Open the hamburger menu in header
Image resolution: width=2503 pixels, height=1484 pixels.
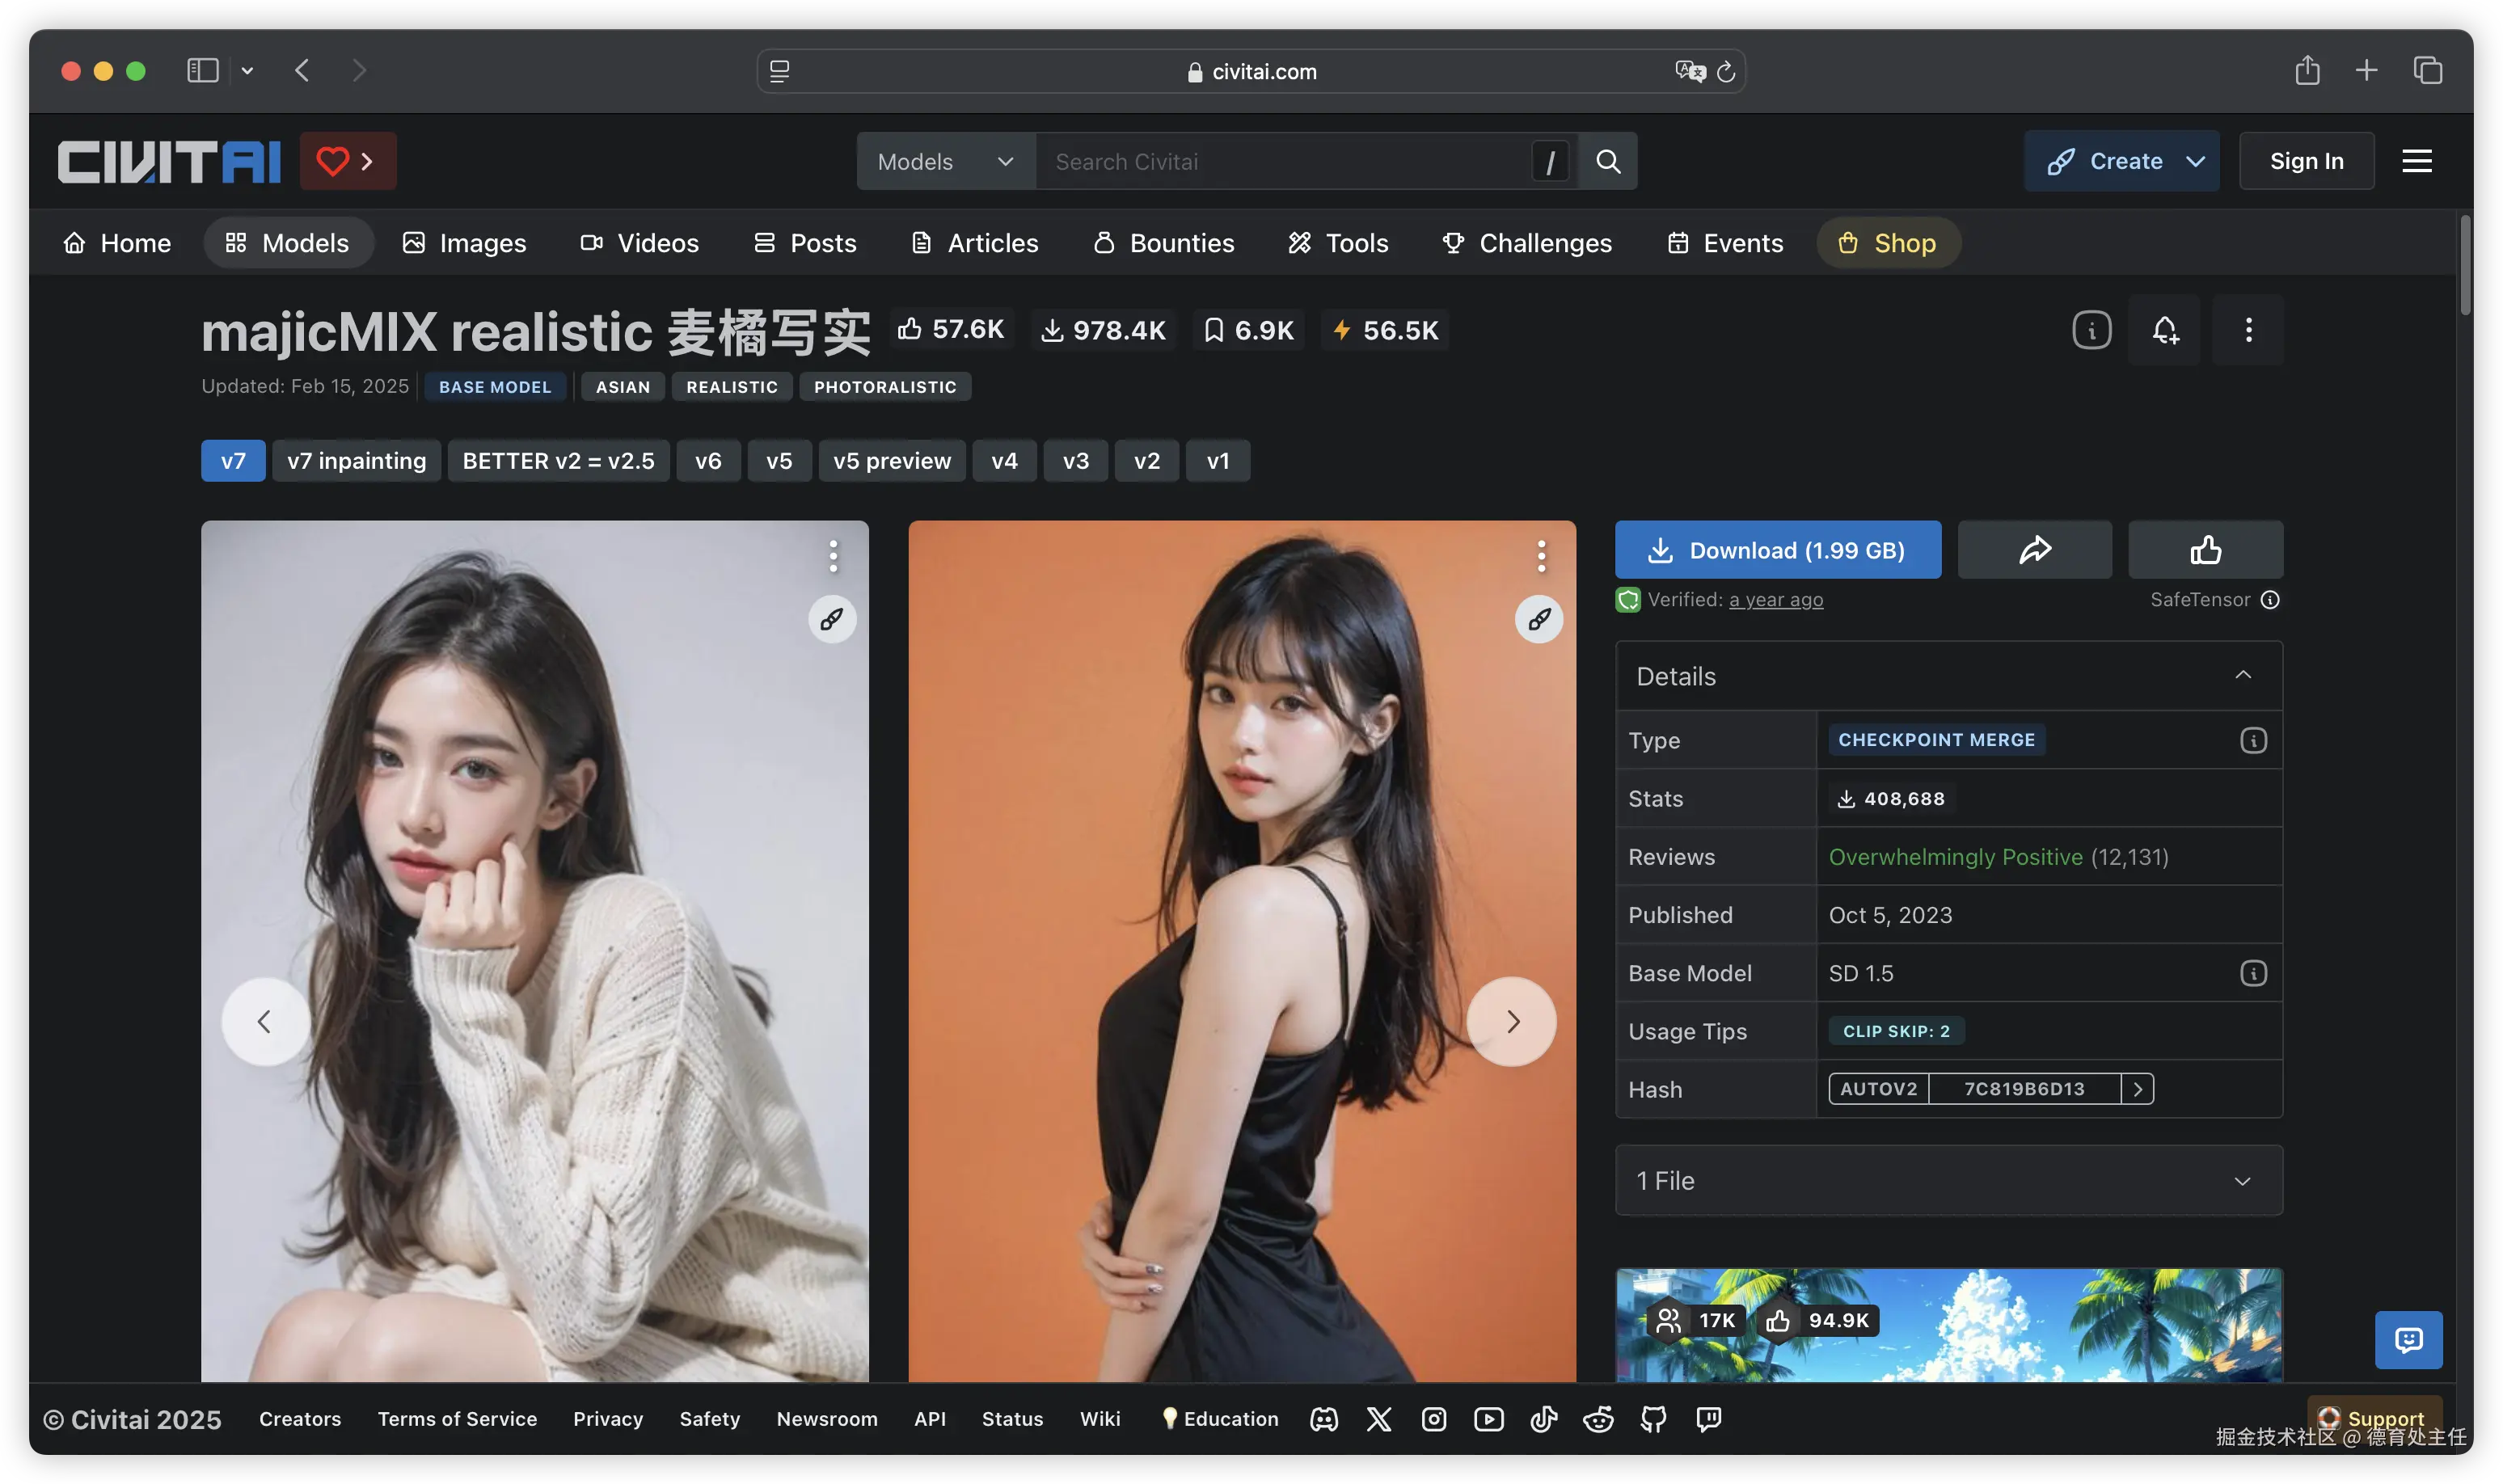[2416, 161]
